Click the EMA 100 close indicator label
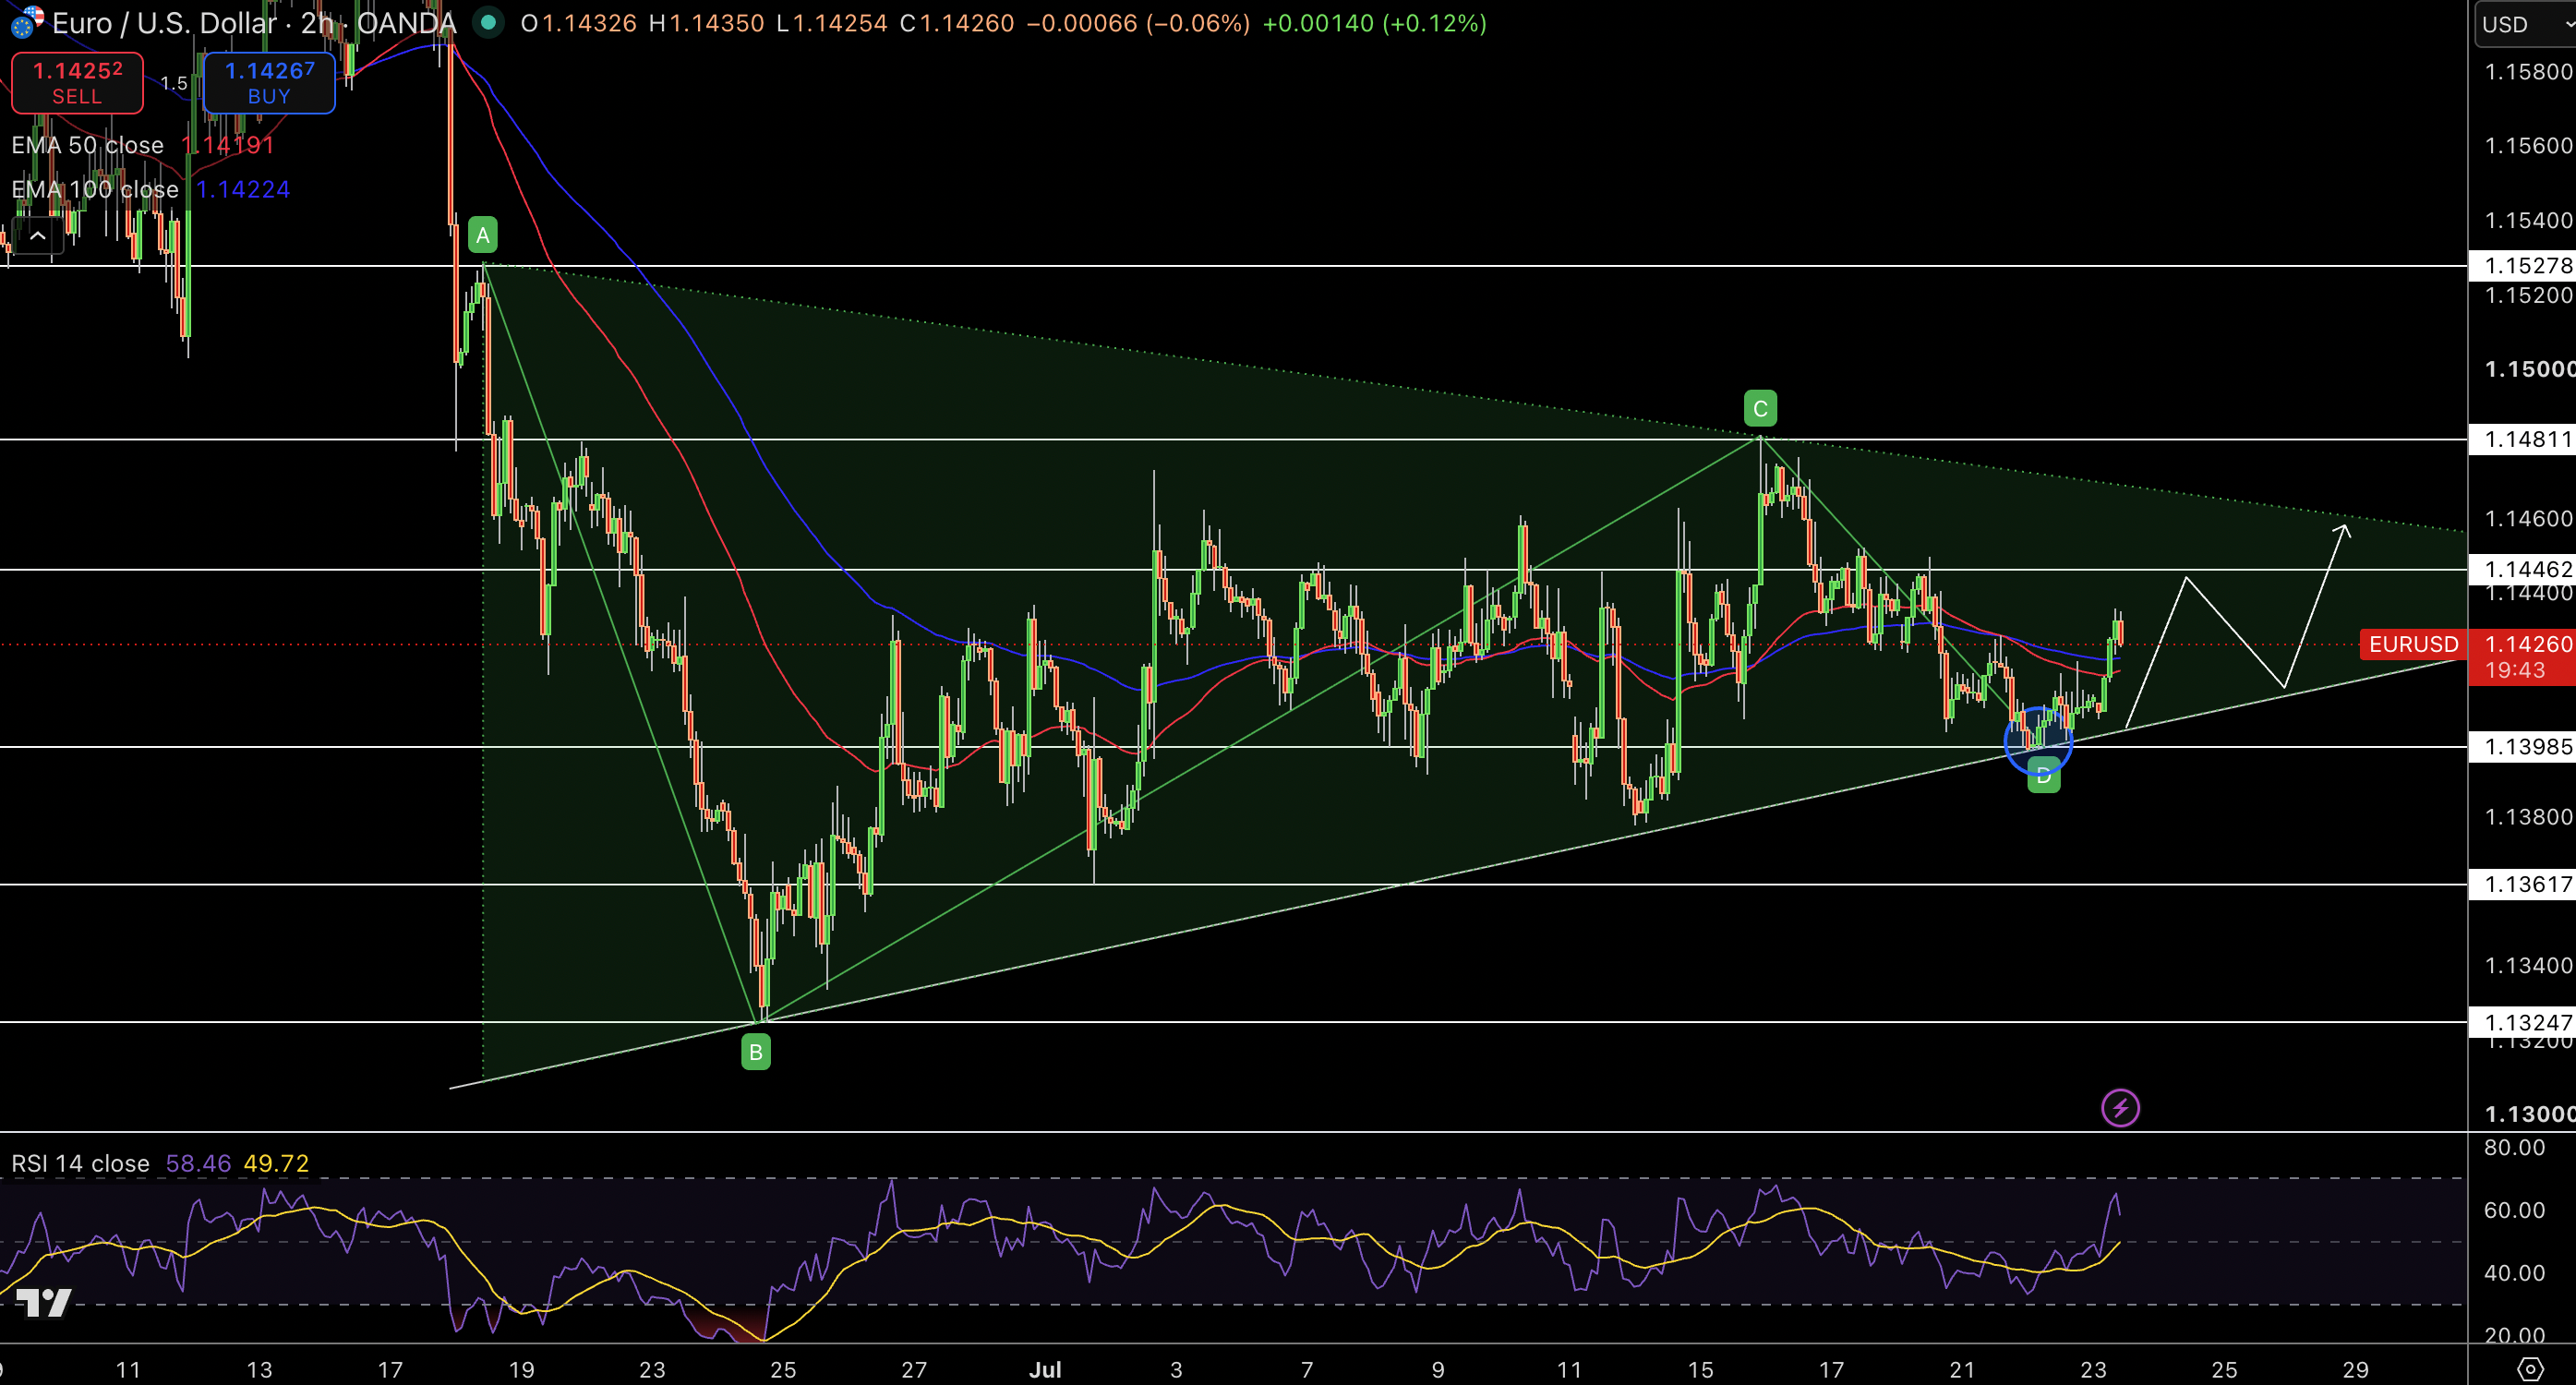The image size is (2576, 1385). [x=95, y=189]
